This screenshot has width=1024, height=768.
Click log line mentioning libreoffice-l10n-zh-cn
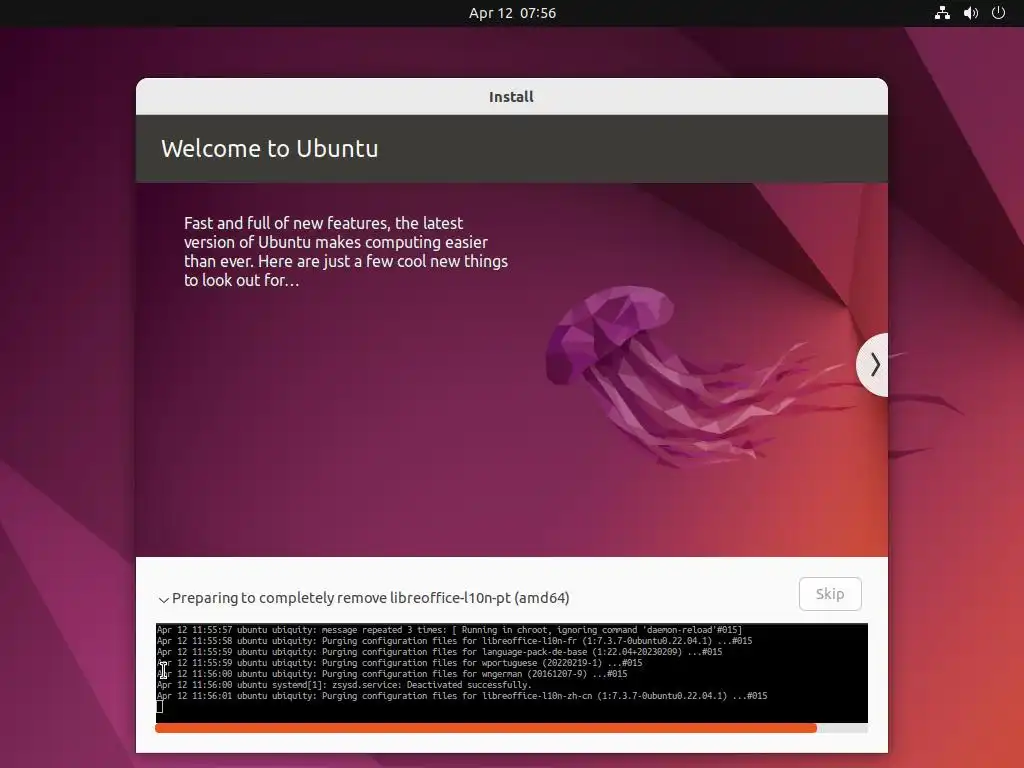click(462, 696)
